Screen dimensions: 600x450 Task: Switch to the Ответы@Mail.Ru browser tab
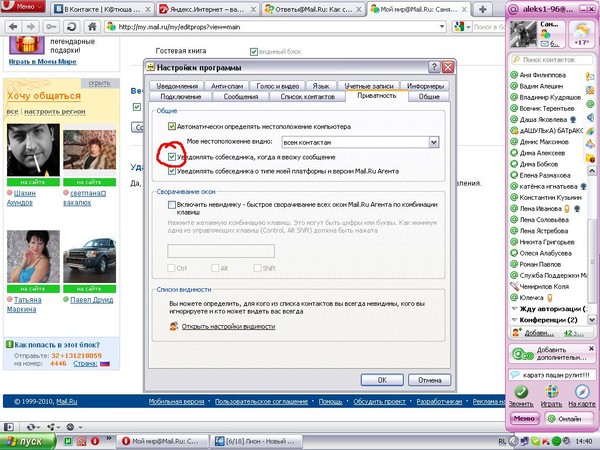[x=313, y=9]
